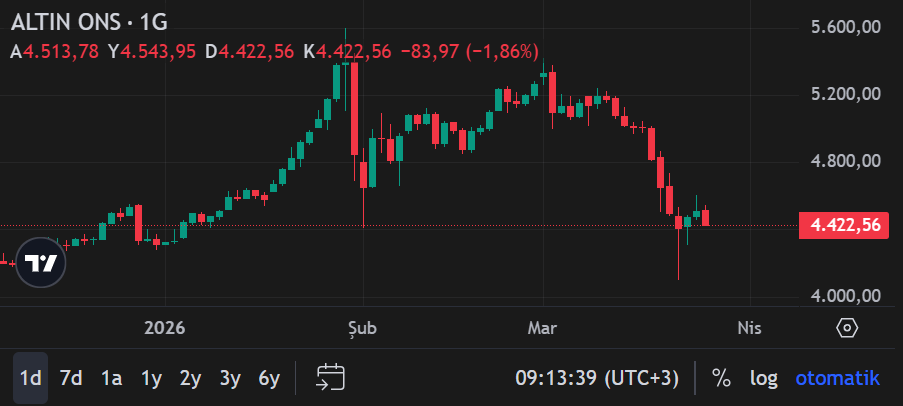The width and height of the screenshot is (903, 406).
Task: Switch to the 1a range
Action: [x=111, y=378]
